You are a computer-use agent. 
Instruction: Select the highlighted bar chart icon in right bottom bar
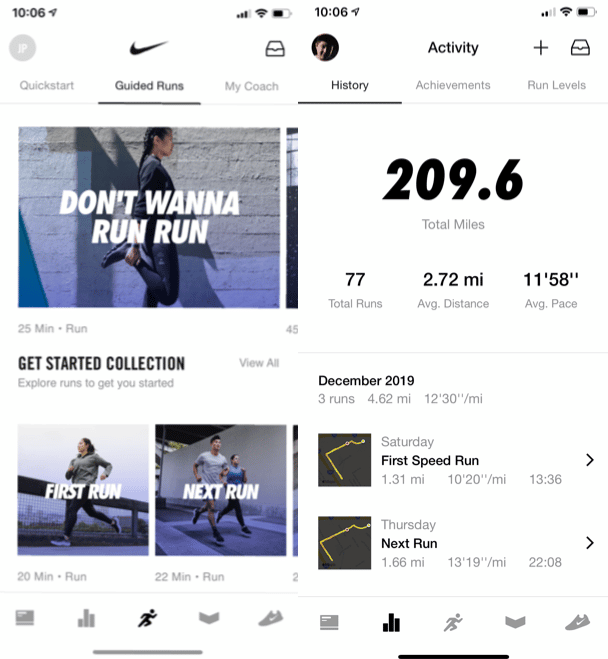tap(391, 622)
